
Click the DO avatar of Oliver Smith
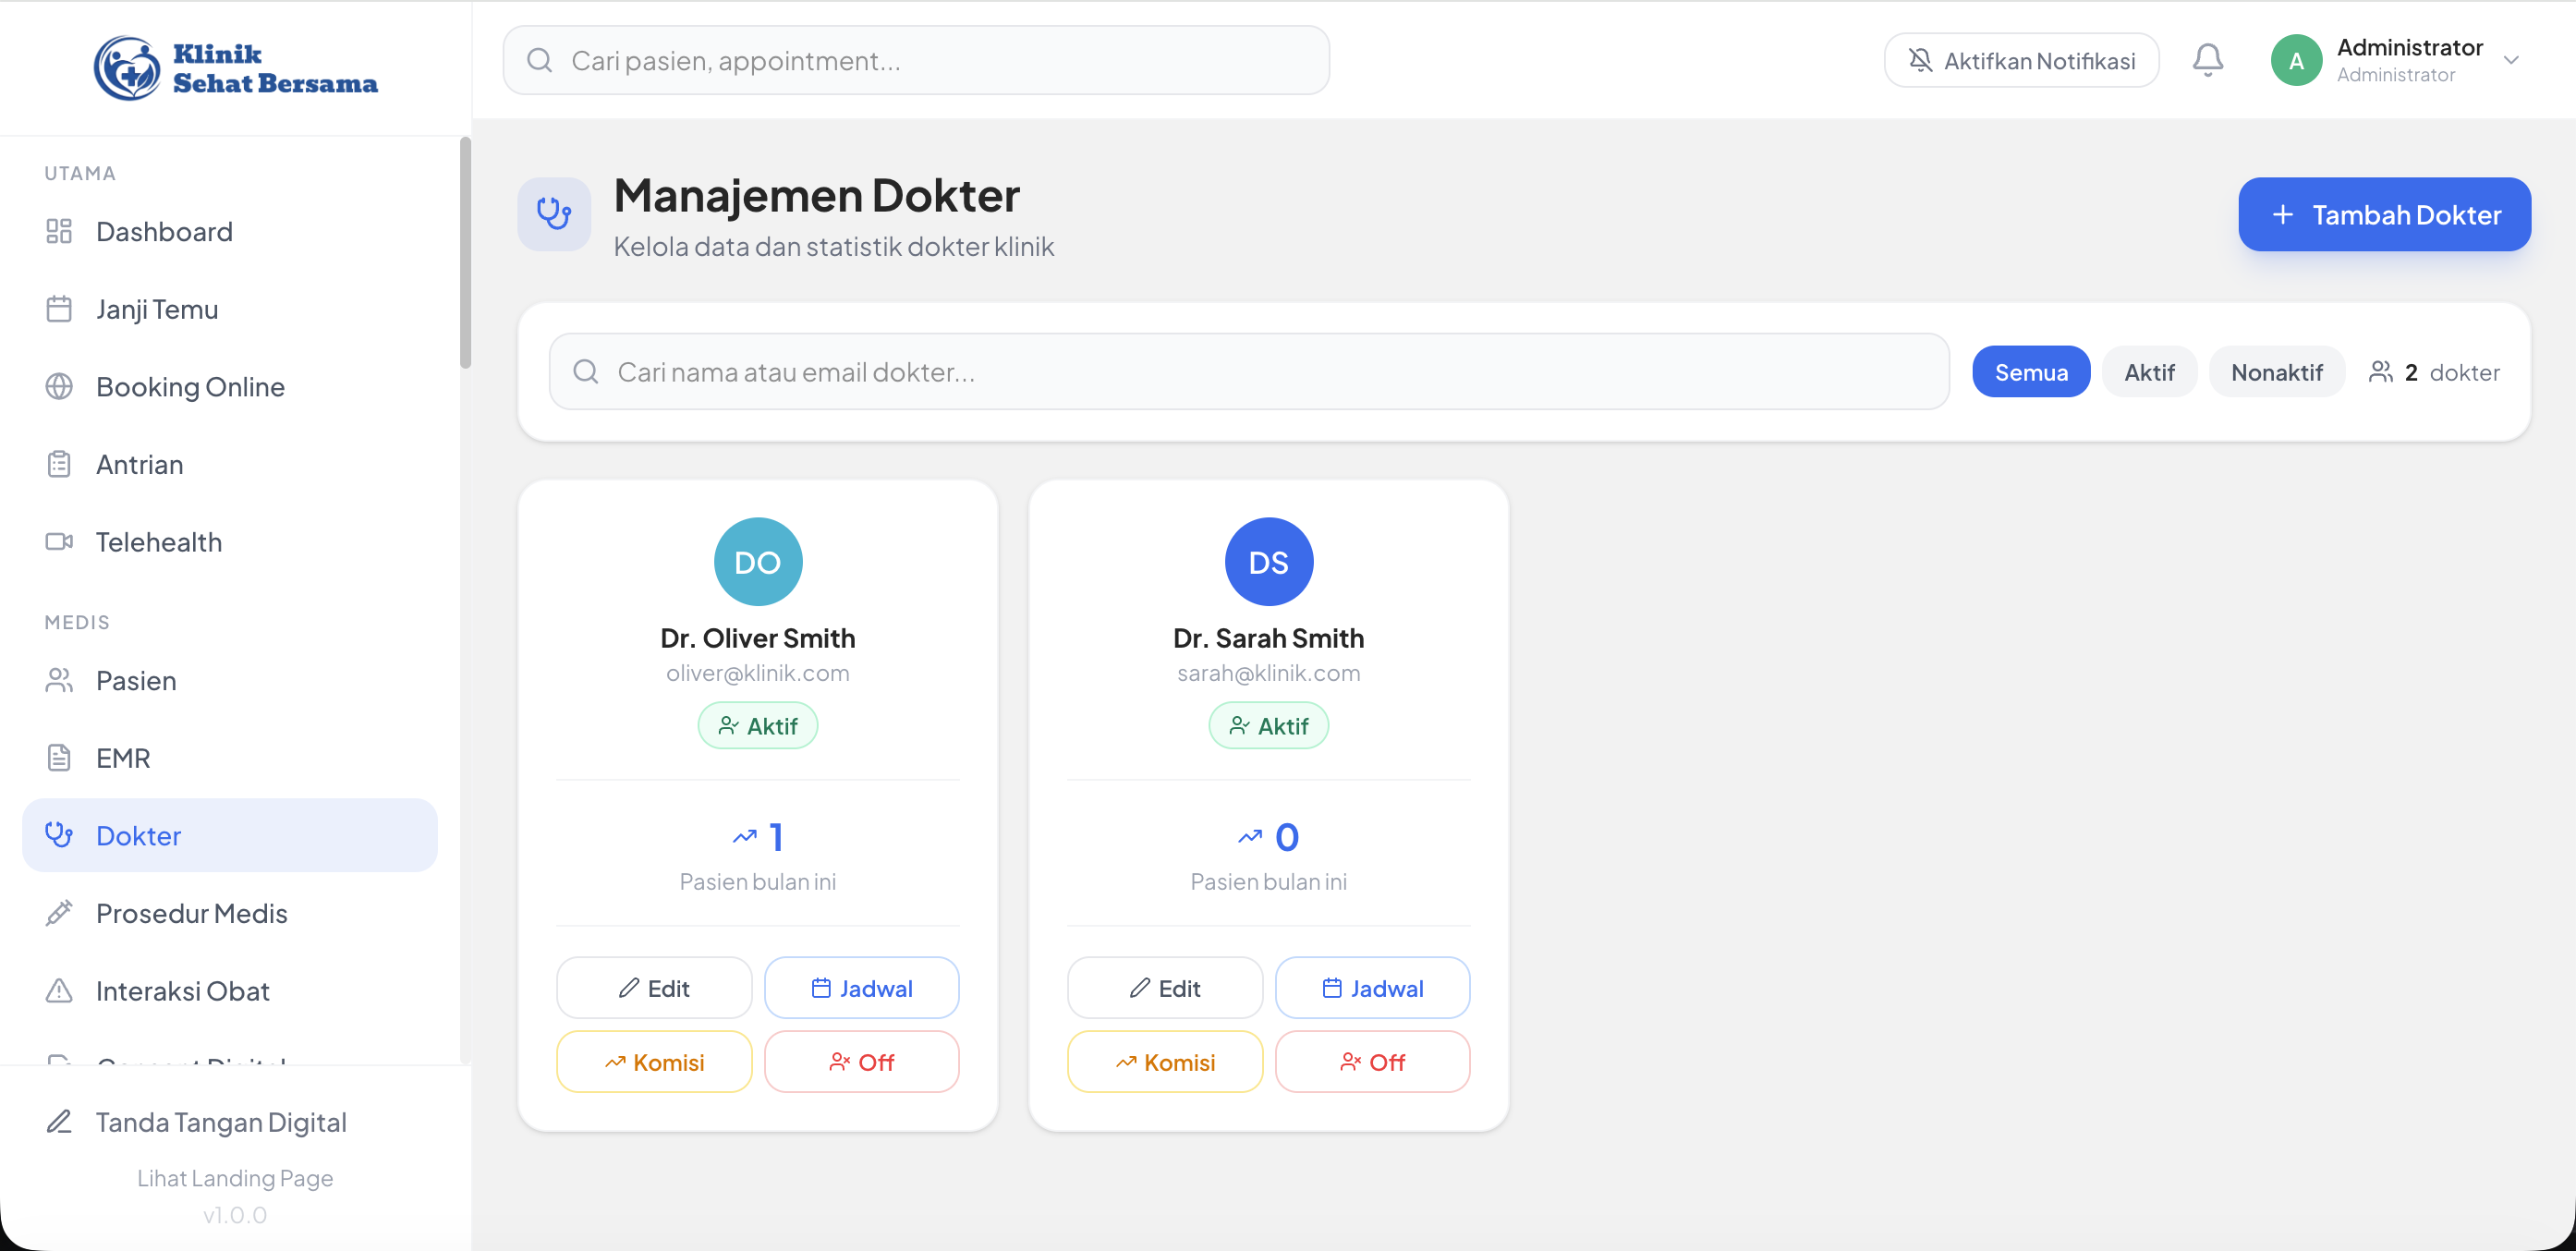[x=757, y=562]
